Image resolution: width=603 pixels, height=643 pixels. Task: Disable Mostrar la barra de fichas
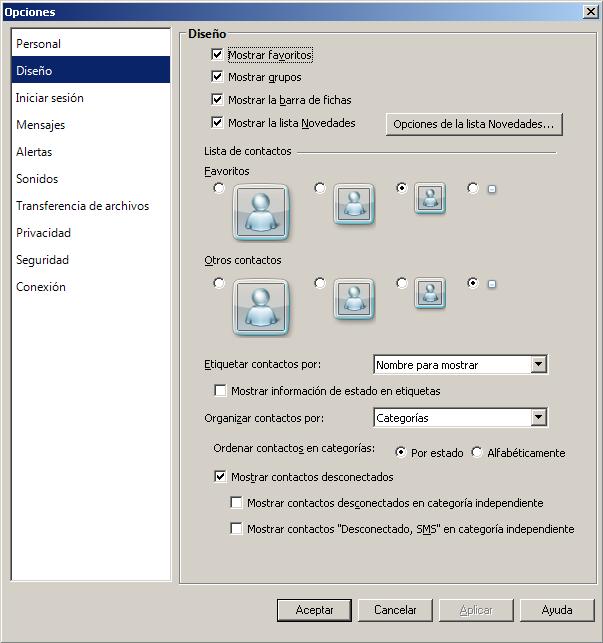218,100
